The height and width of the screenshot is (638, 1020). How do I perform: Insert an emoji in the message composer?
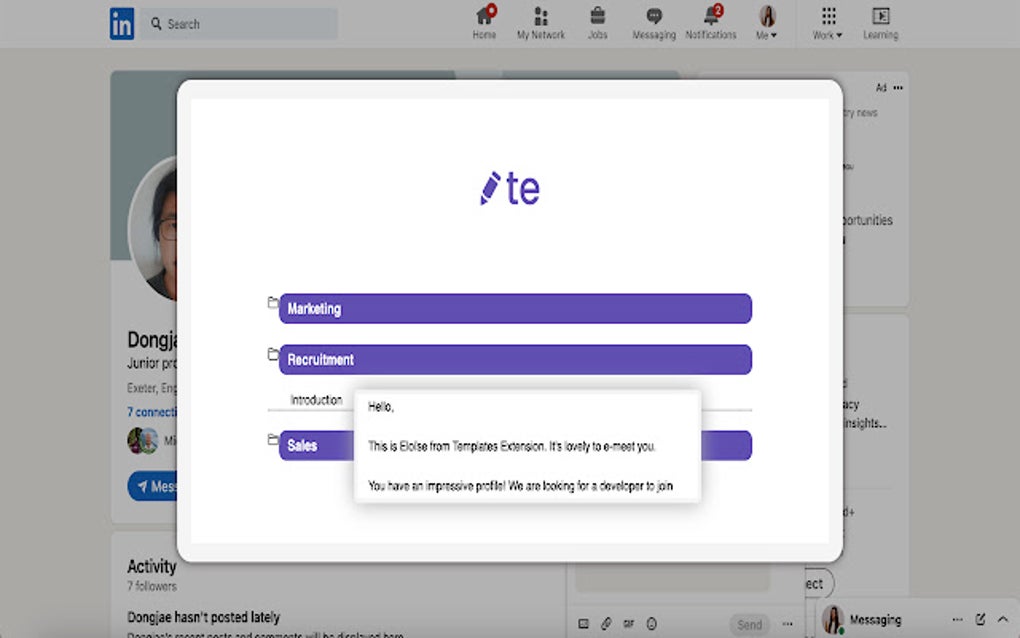point(652,624)
